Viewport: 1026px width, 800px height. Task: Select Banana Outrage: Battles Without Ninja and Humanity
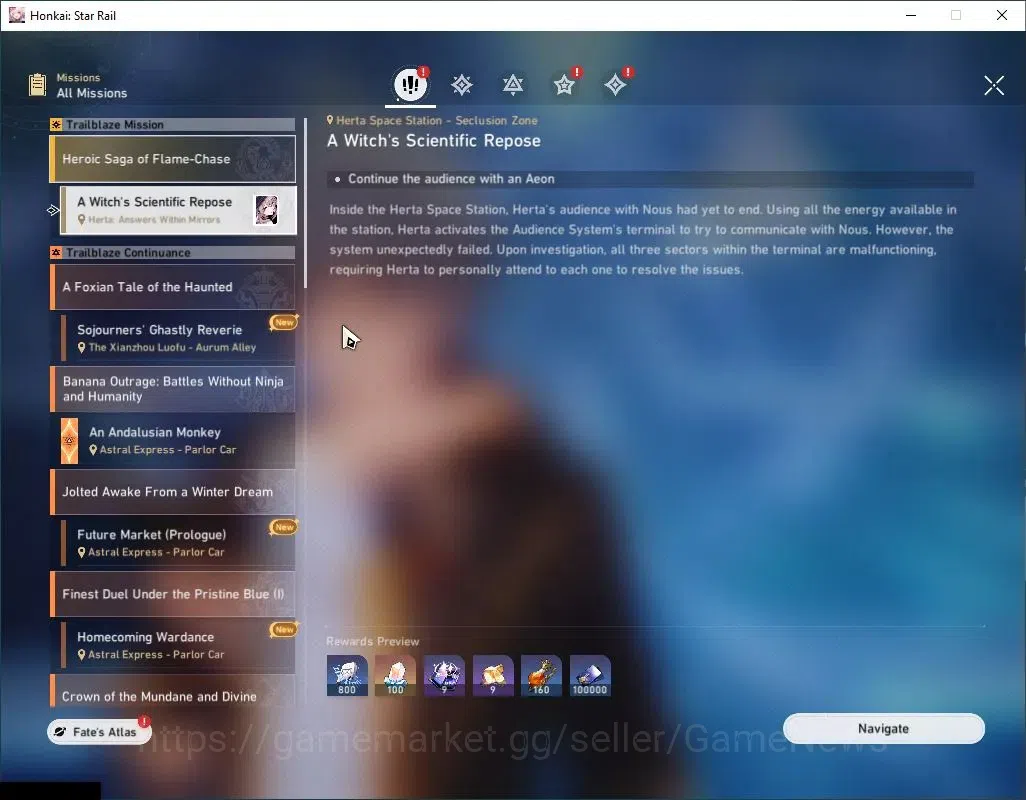tap(173, 389)
